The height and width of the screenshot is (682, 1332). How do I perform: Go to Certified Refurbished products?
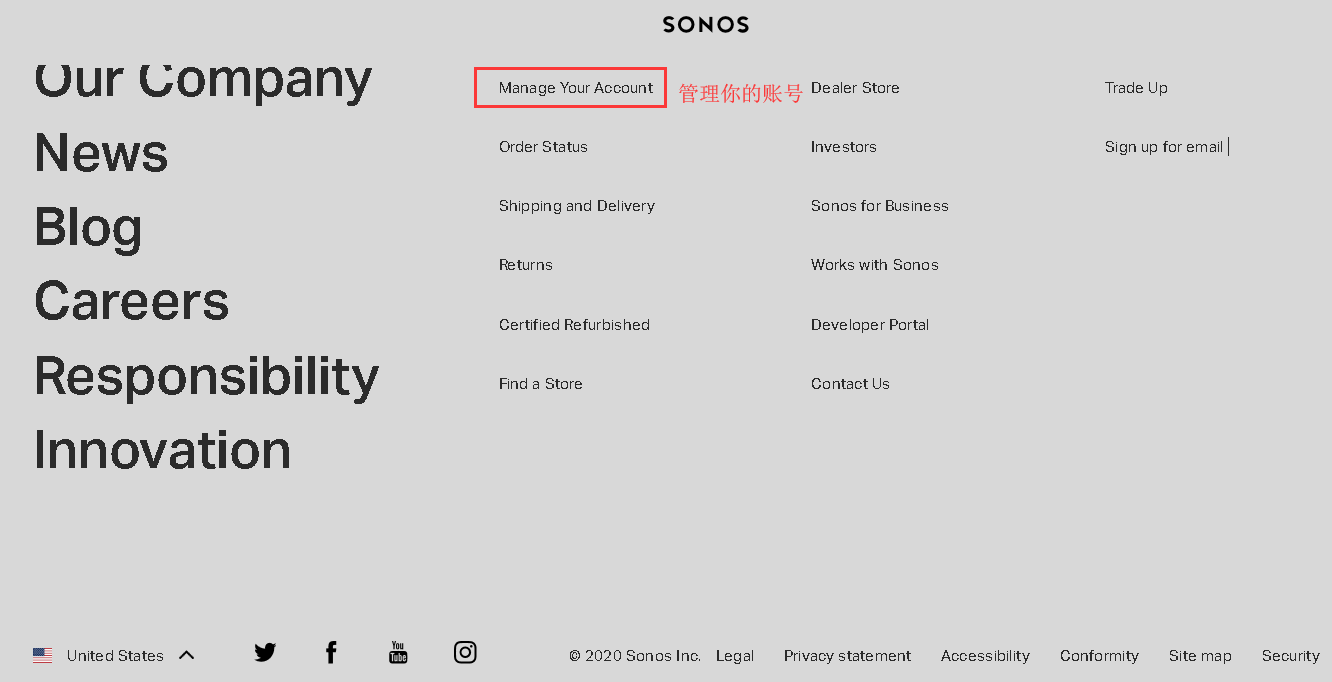click(574, 325)
